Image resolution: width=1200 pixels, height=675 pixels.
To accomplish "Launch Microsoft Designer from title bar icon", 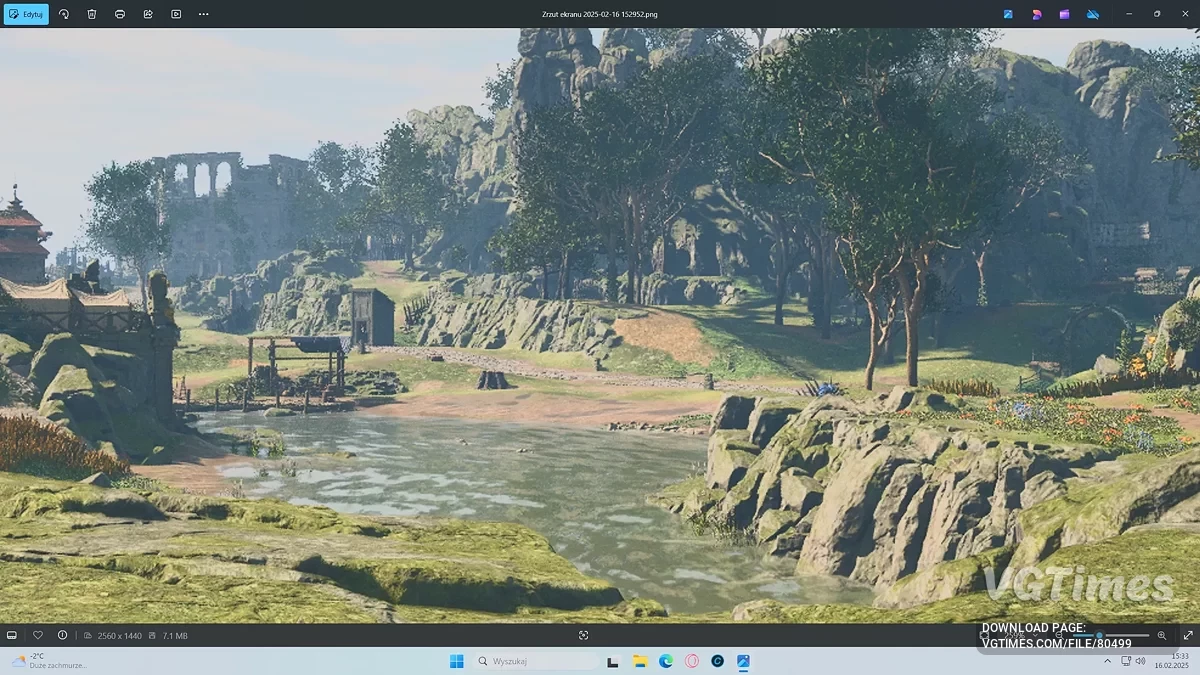I will [x=1036, y=14].
